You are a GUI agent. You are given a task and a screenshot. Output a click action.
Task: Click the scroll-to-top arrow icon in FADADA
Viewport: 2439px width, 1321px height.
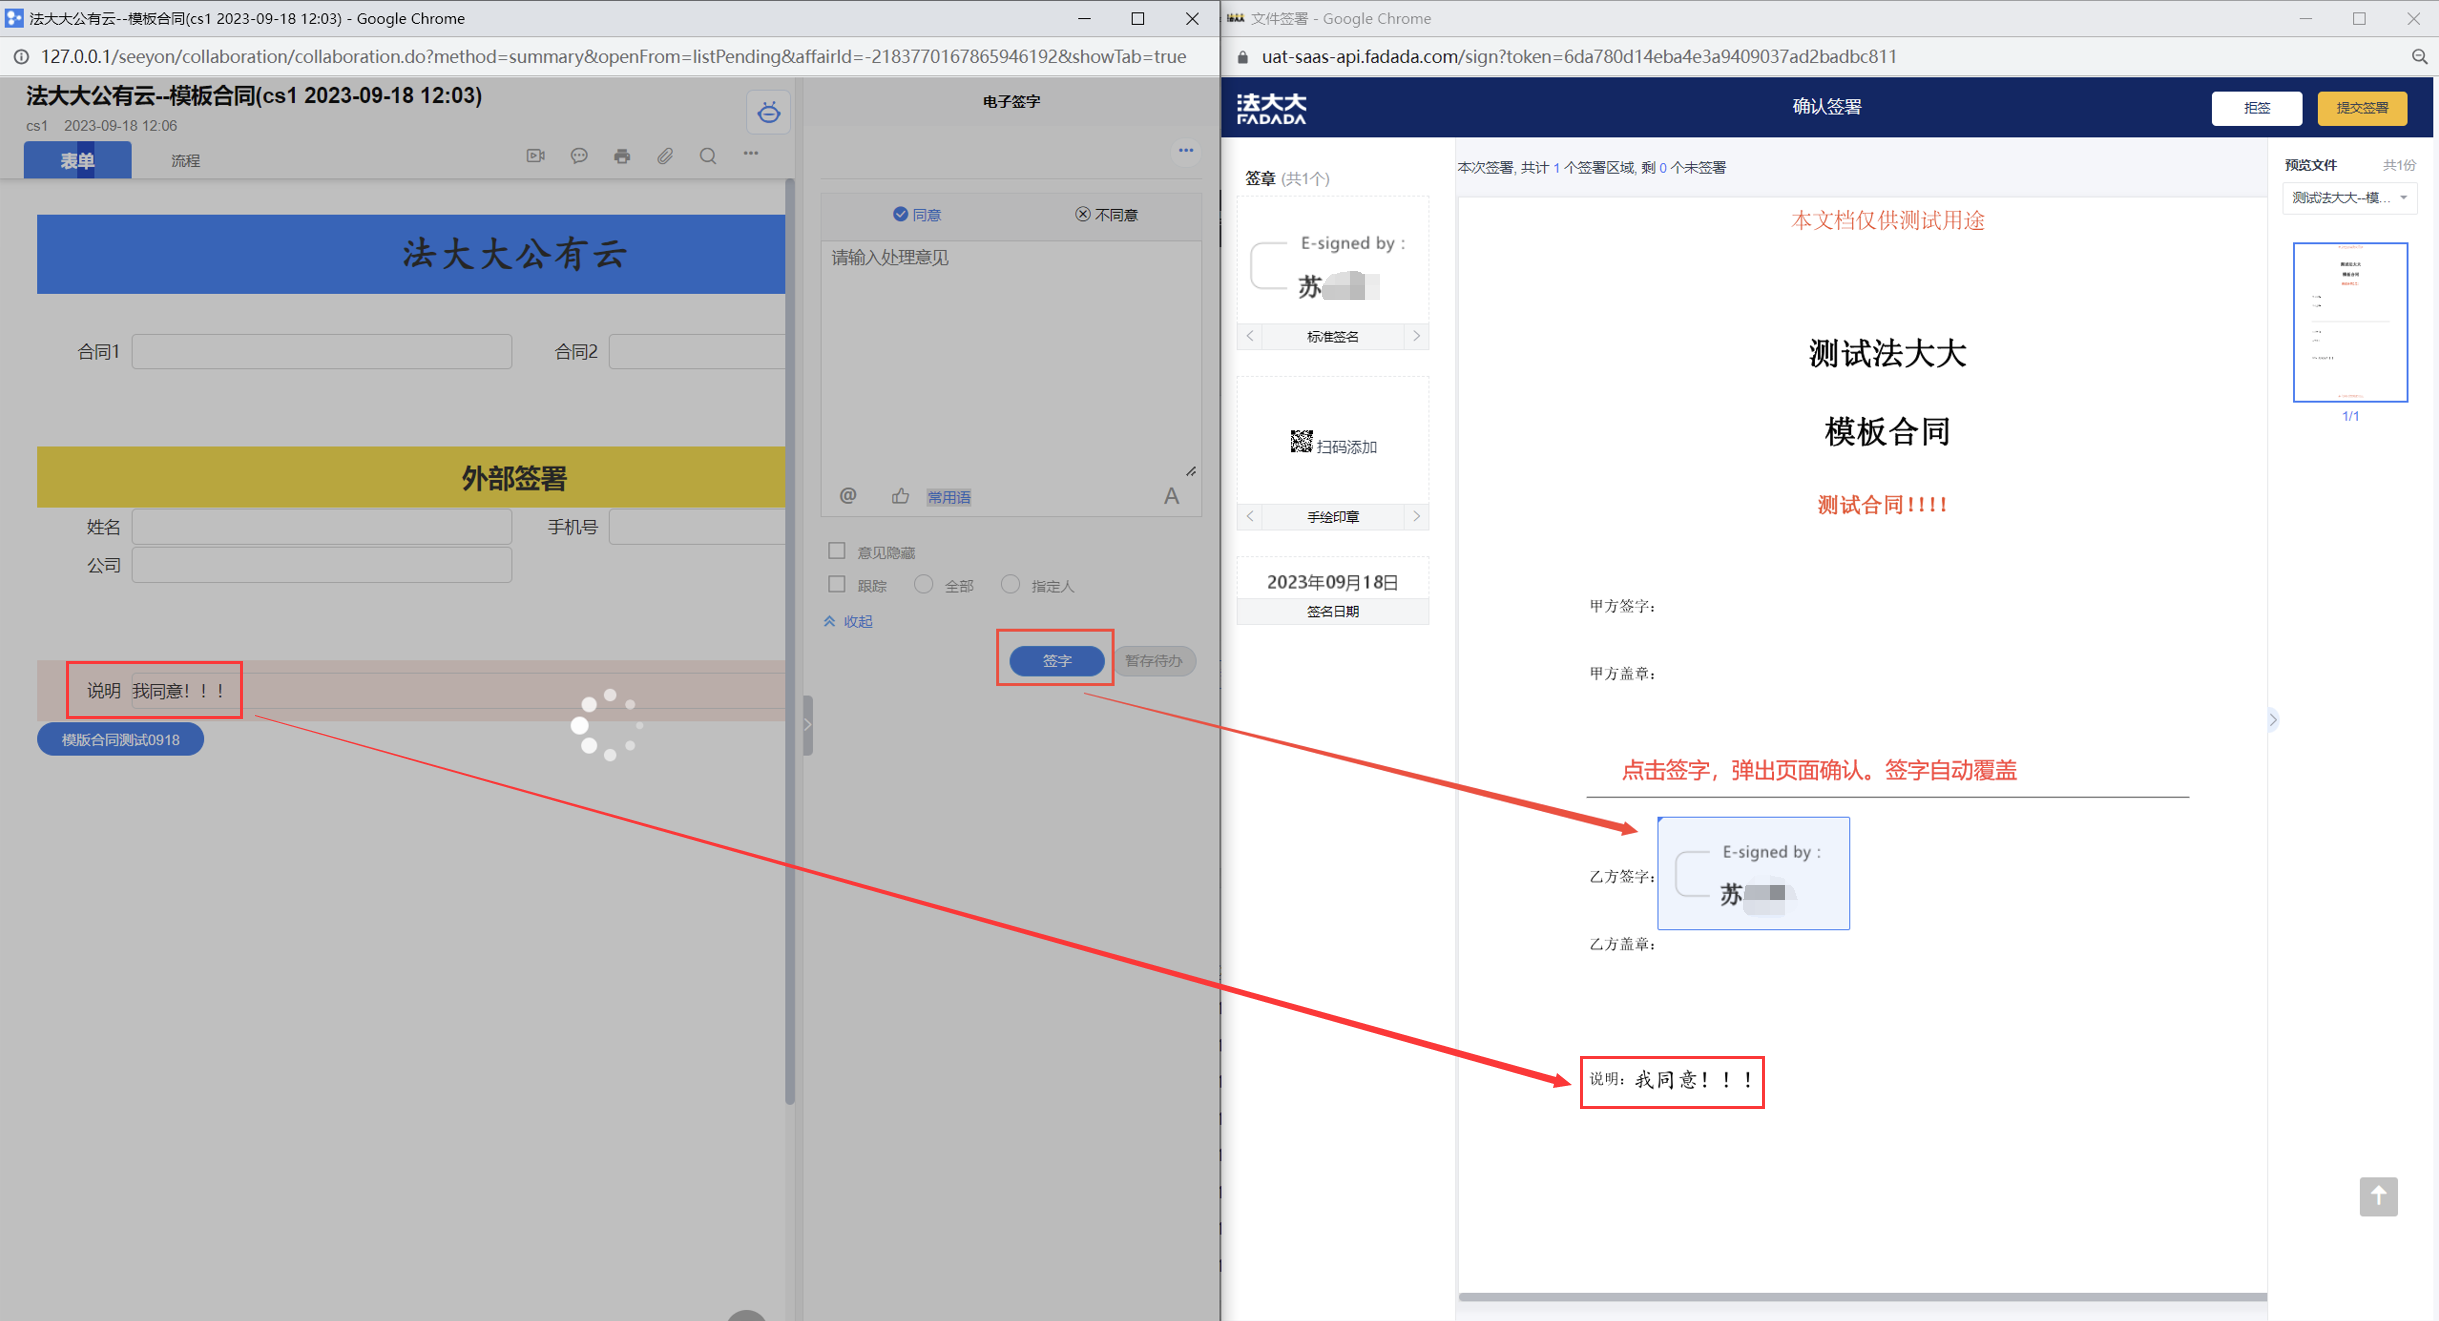tap(2378, 1196)
